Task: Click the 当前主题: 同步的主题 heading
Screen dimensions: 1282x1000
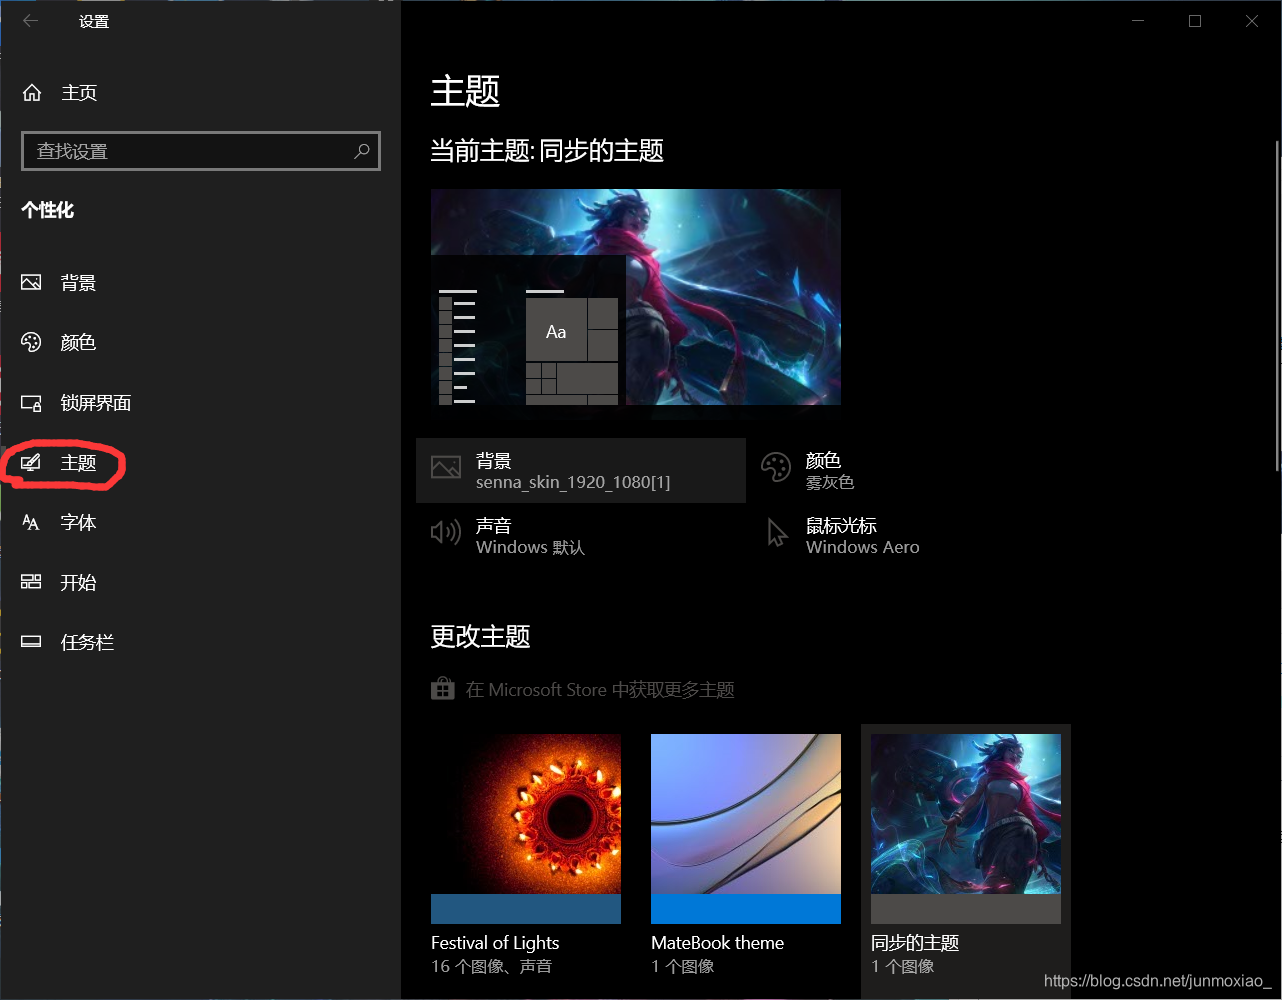Action: pos(547,151)
